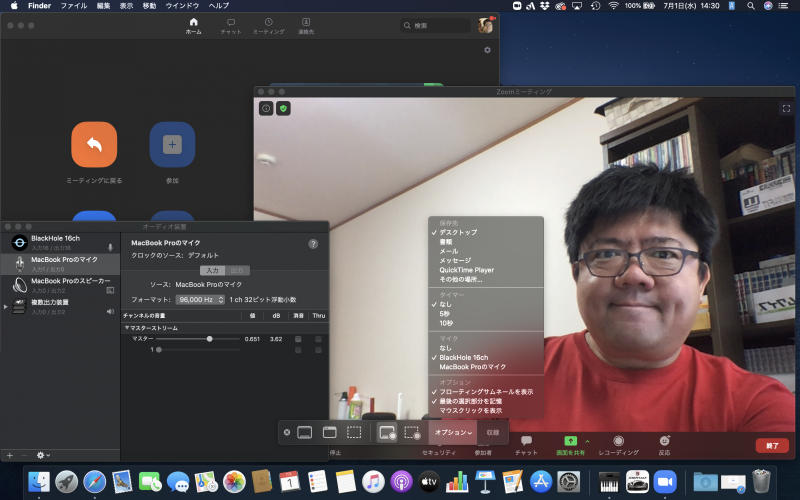The height and width of the screenshot is (500, 800).
Task: Open Zoom app icon in Dock
Action: coord(665,482)
